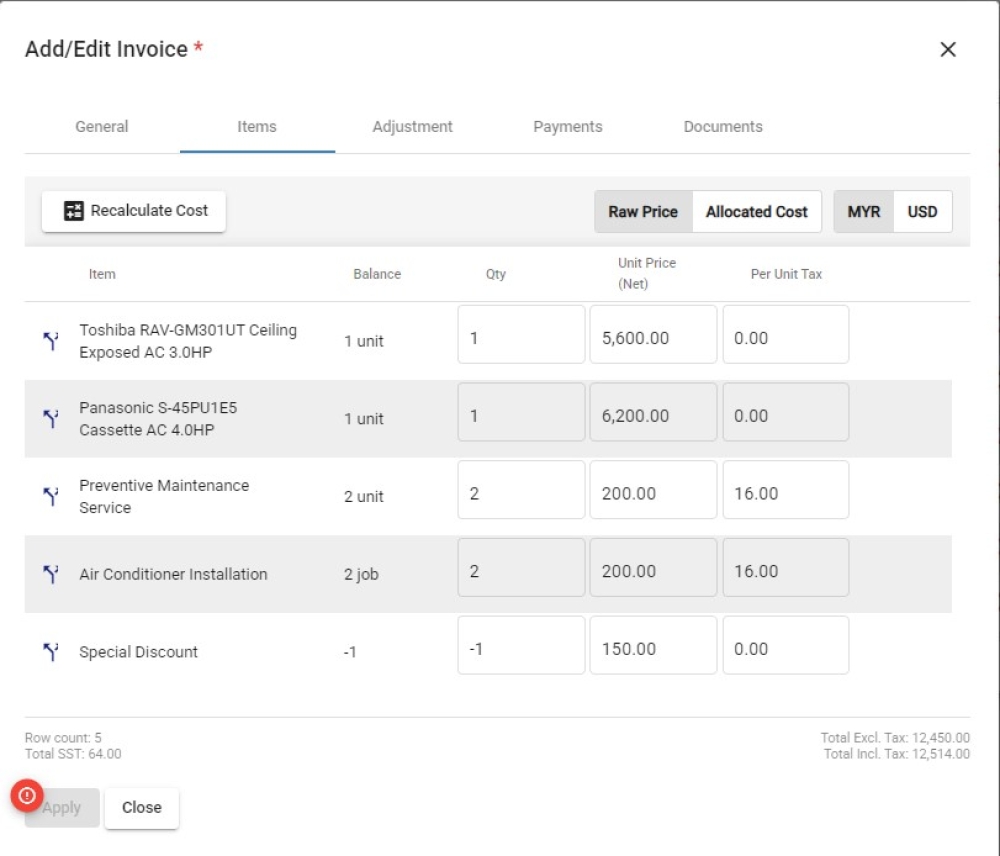This screenshot has height=856, width=1000.
Task: Edit Unit Price 150.00 field
Action: 653,646
